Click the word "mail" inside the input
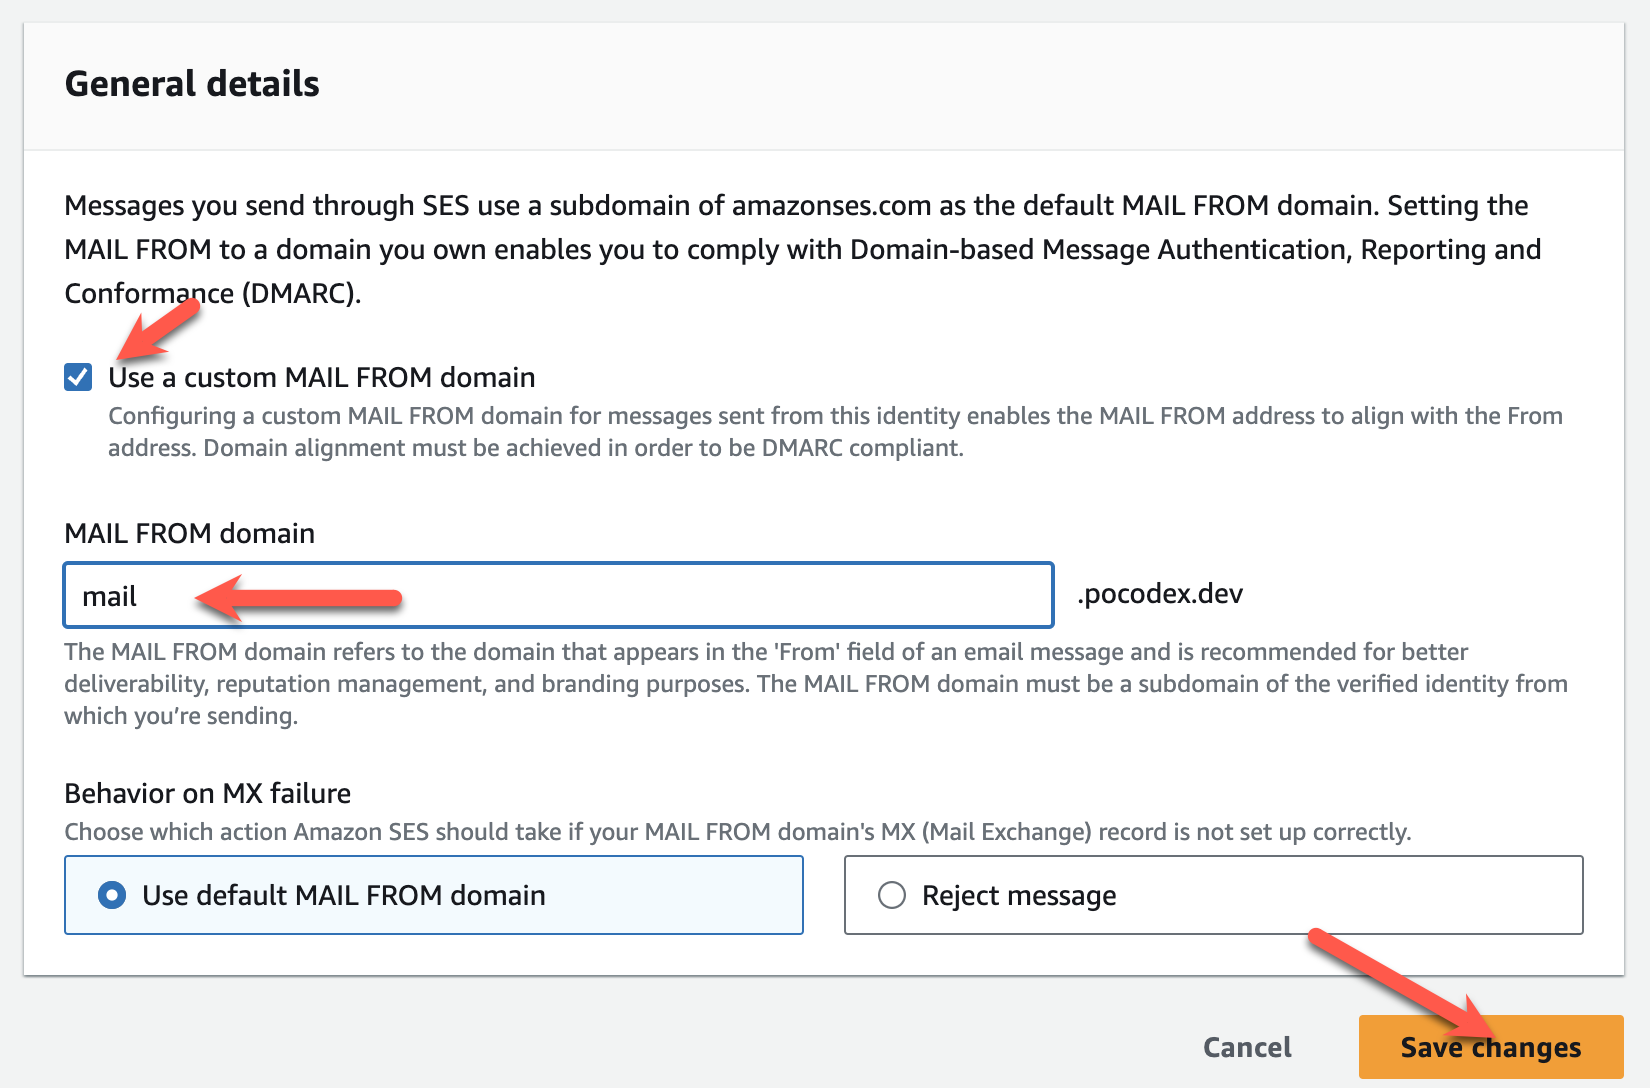Viewport: 1650px width, 1088px height. [109, 597]
